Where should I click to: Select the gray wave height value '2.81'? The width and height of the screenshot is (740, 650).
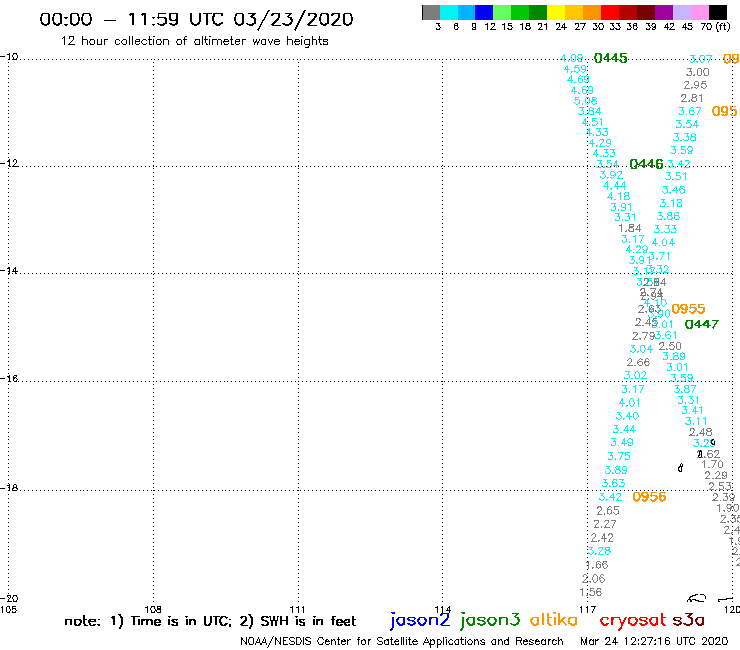(692, 98)
